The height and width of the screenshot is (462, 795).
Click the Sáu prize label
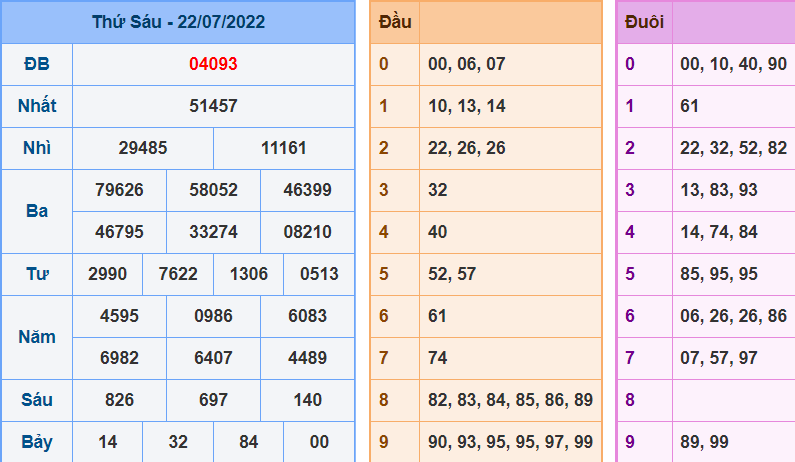pos(37,401)
